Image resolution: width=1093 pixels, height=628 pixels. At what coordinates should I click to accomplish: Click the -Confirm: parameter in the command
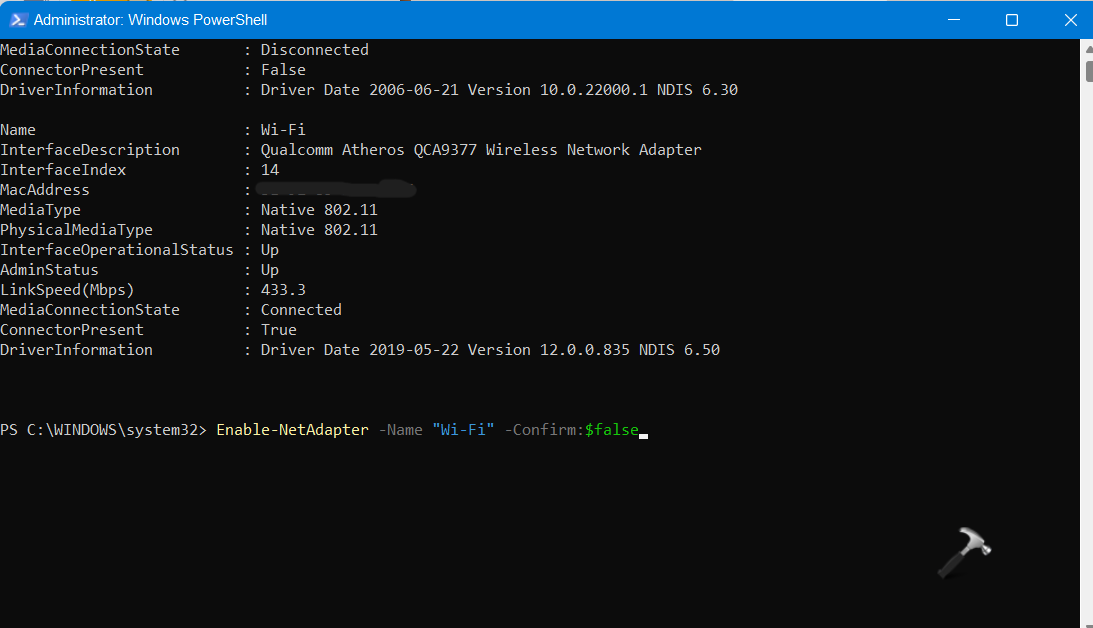click(544, 430)
